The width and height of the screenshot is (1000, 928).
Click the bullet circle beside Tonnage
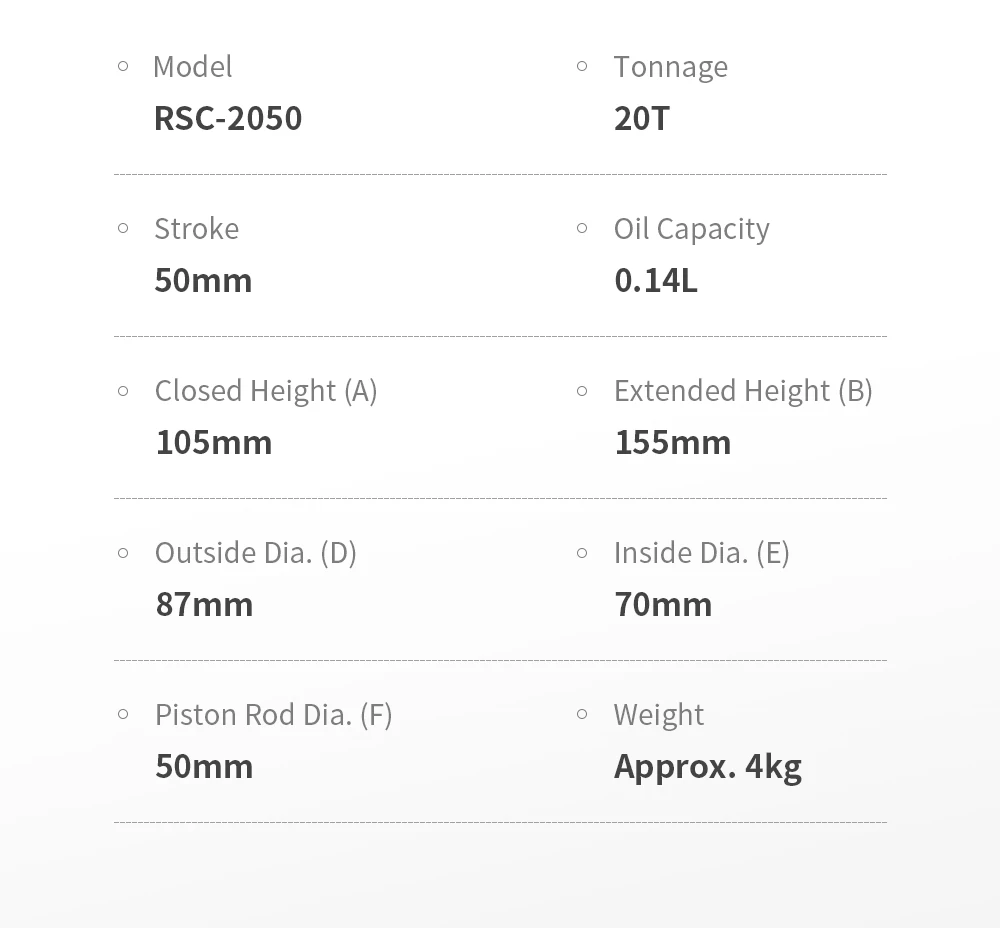[582, 66]
